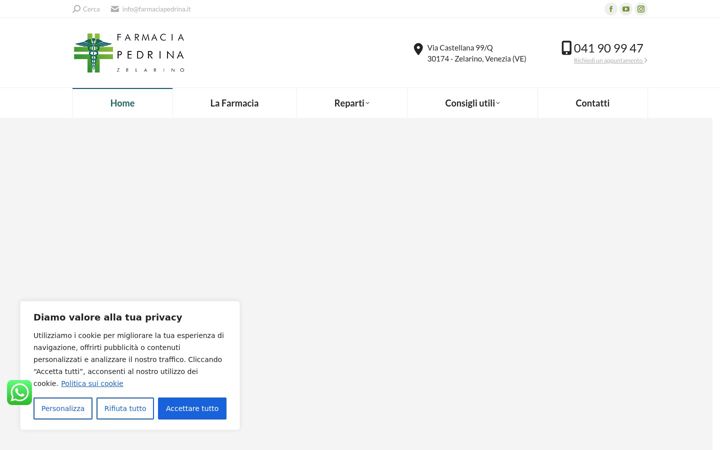Expand the Reparti dropdown menu
The height and width of the screenshot is (450, 720).
pyautogui.click(x=352, y=103)
